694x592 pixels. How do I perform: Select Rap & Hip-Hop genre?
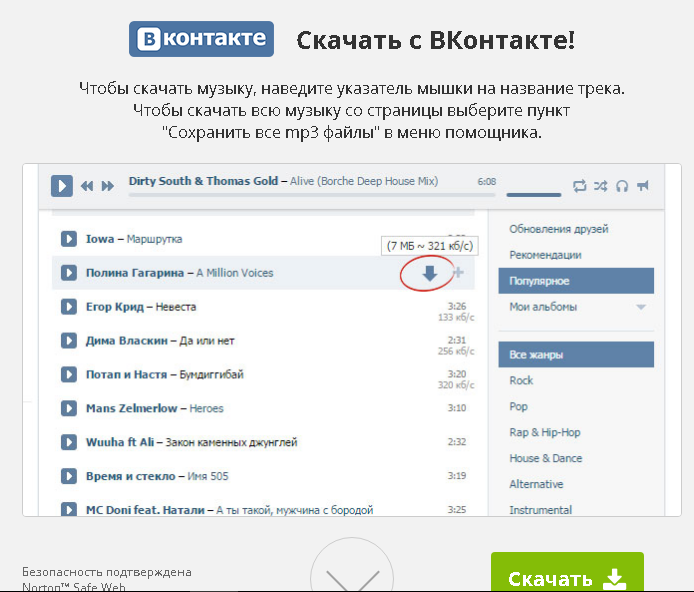(x=545, y=432)
